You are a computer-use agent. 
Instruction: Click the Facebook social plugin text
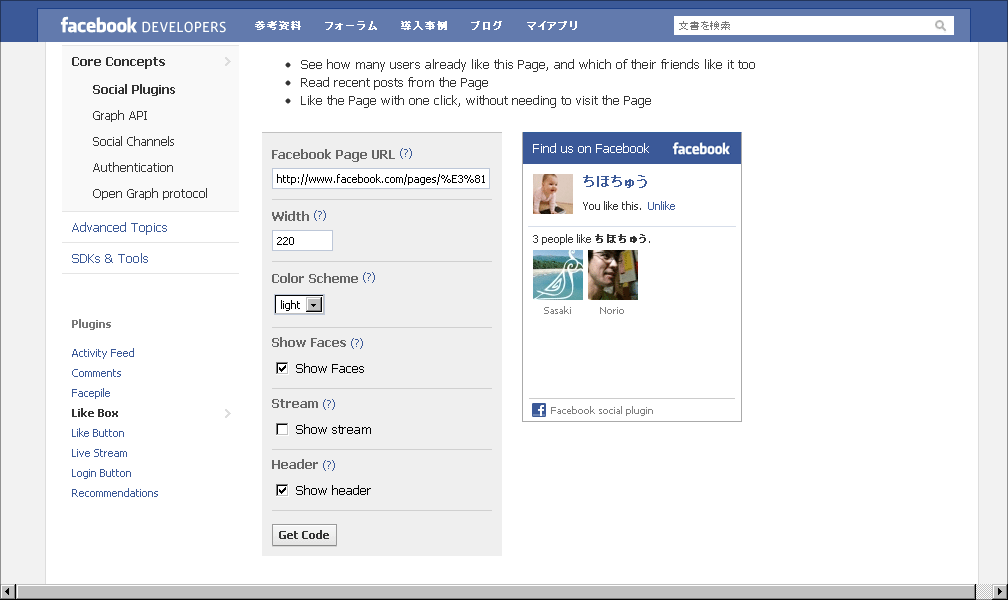point(602,410)
